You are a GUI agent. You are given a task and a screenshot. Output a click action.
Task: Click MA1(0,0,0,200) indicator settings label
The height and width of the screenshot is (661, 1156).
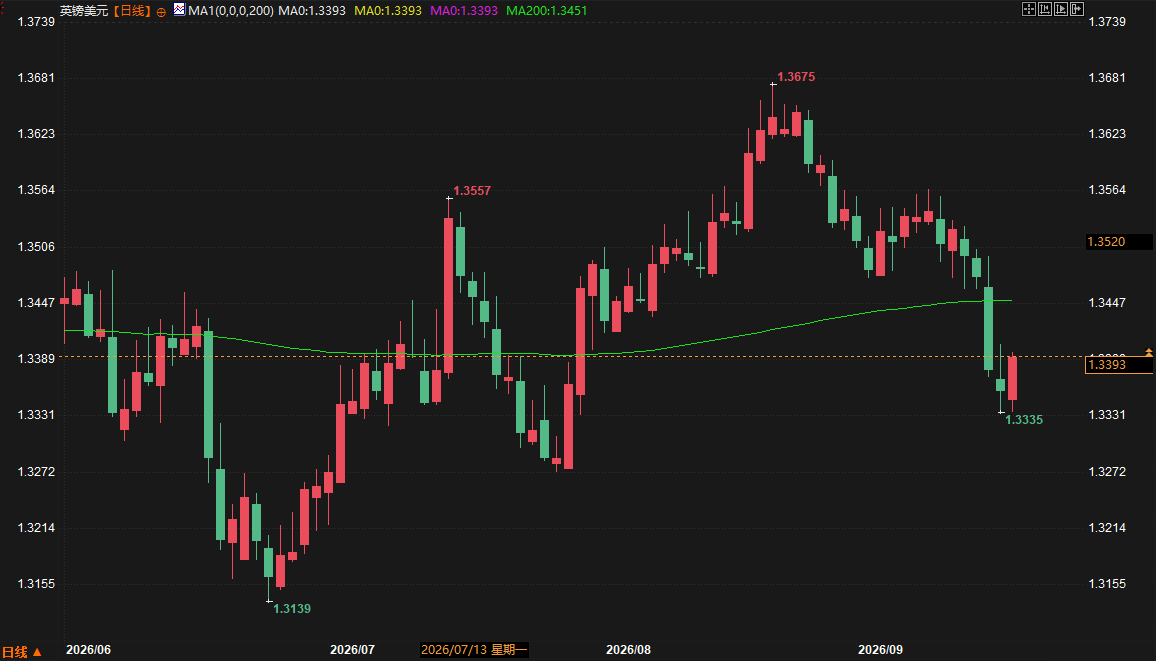[231, 11]
